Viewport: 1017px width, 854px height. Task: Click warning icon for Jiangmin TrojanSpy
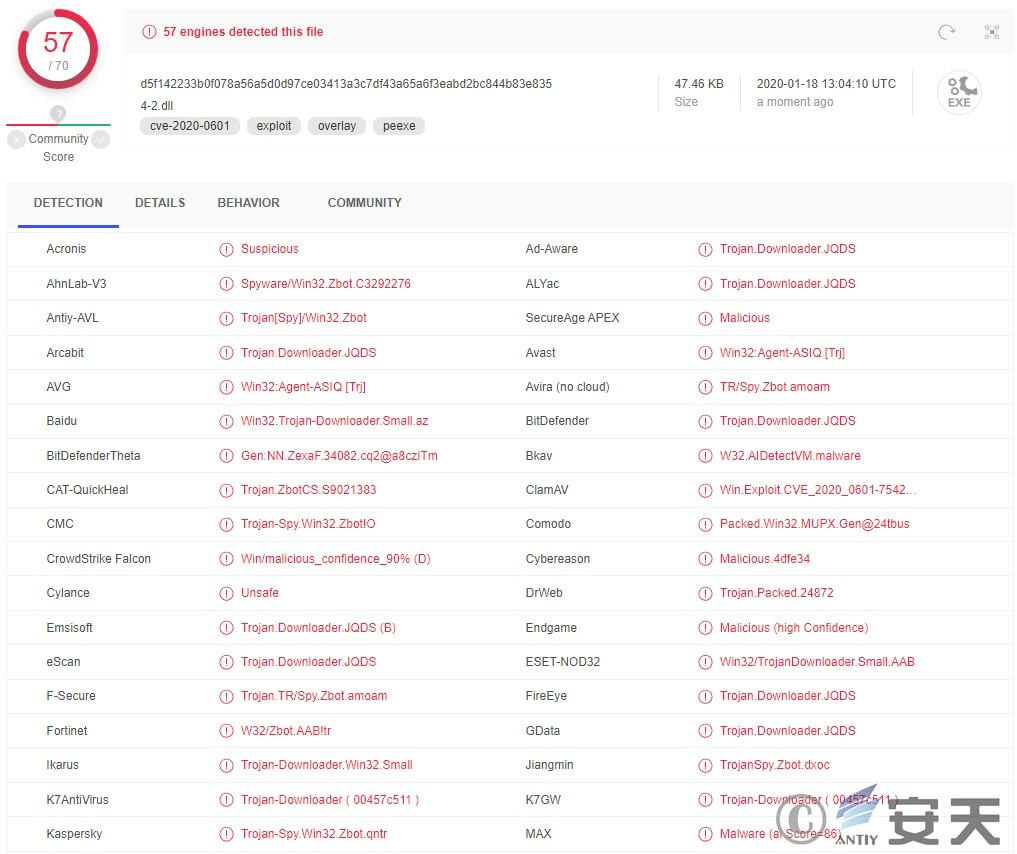point(705,765)
